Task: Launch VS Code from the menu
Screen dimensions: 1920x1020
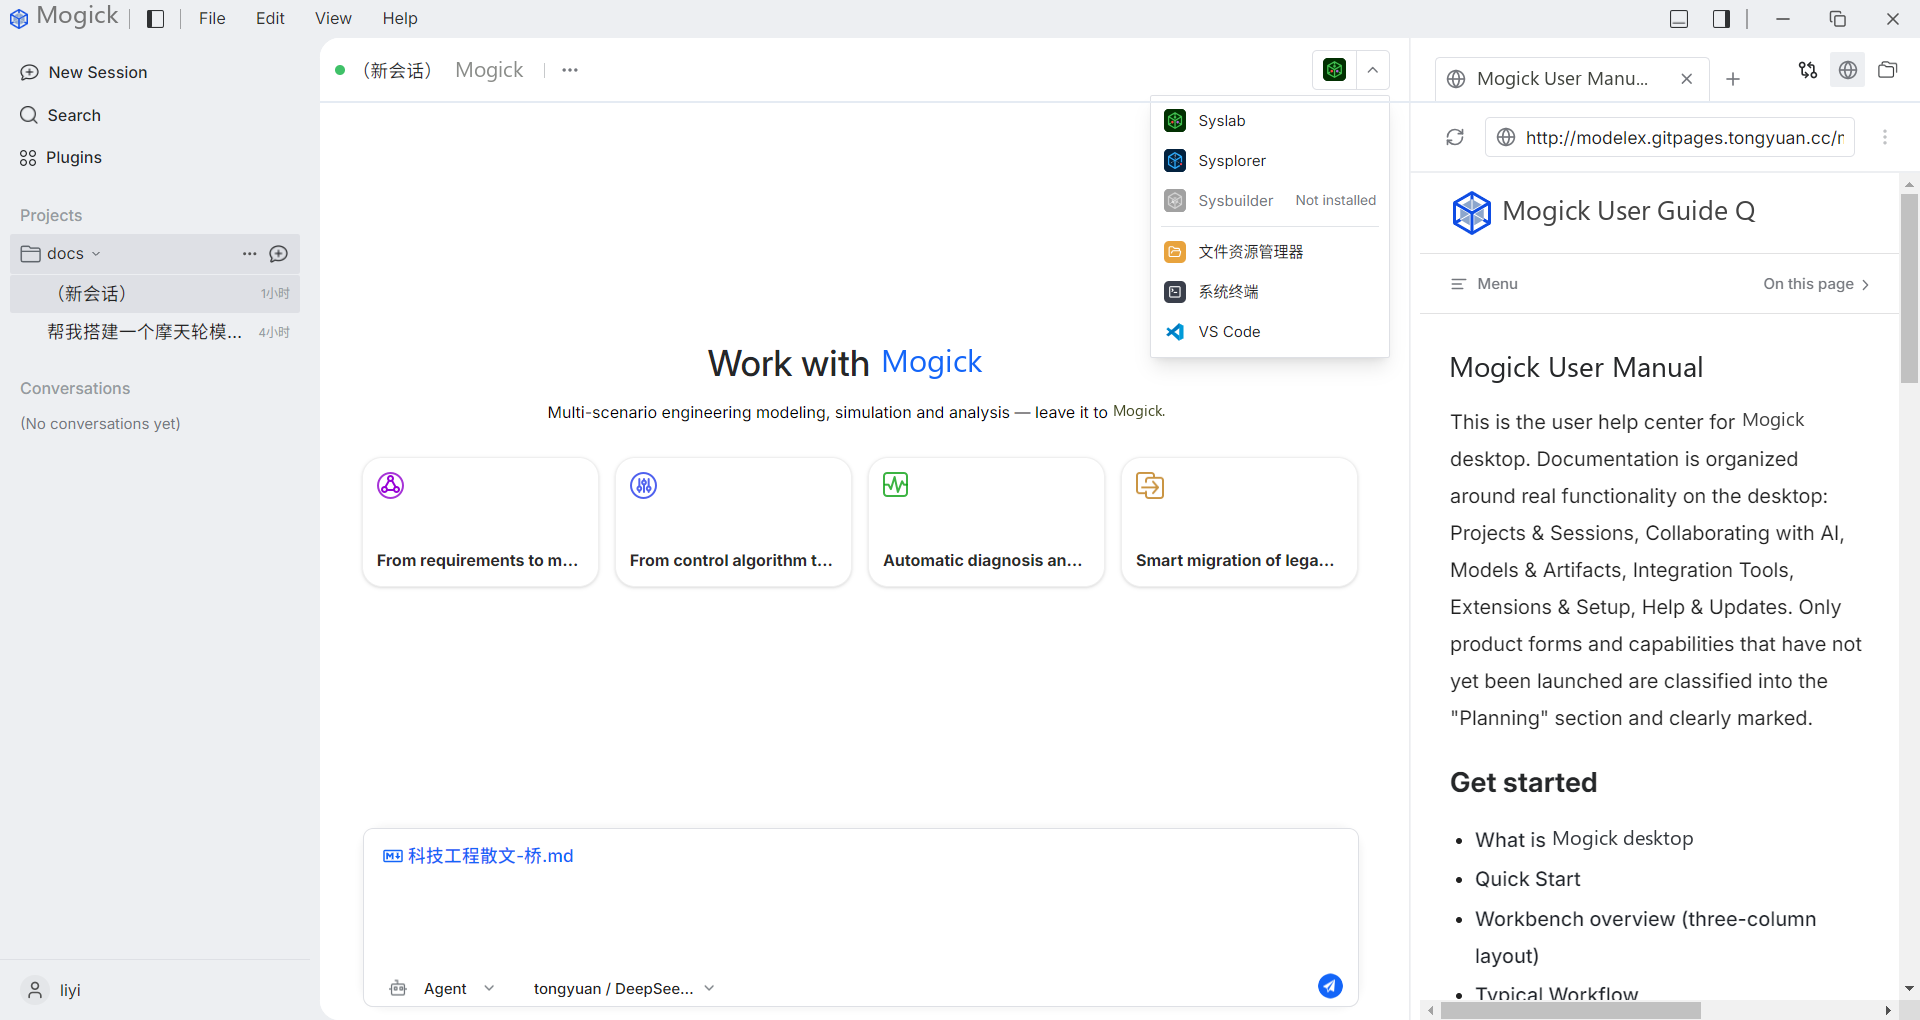Action: point(1270,332)
